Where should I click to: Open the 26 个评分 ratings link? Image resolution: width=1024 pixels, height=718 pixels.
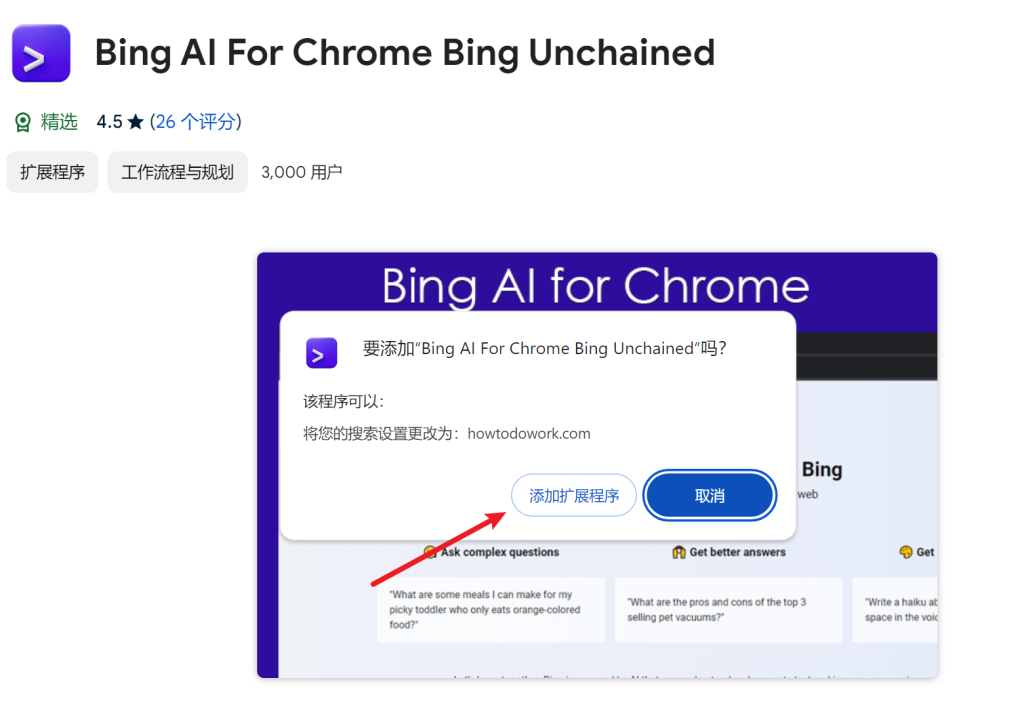[196, 122]
